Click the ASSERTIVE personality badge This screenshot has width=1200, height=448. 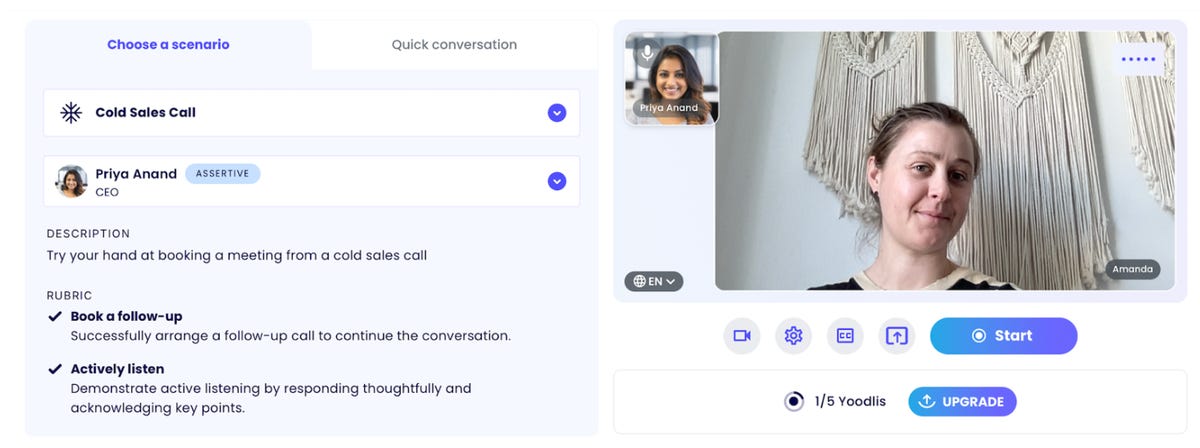point(223,174)
